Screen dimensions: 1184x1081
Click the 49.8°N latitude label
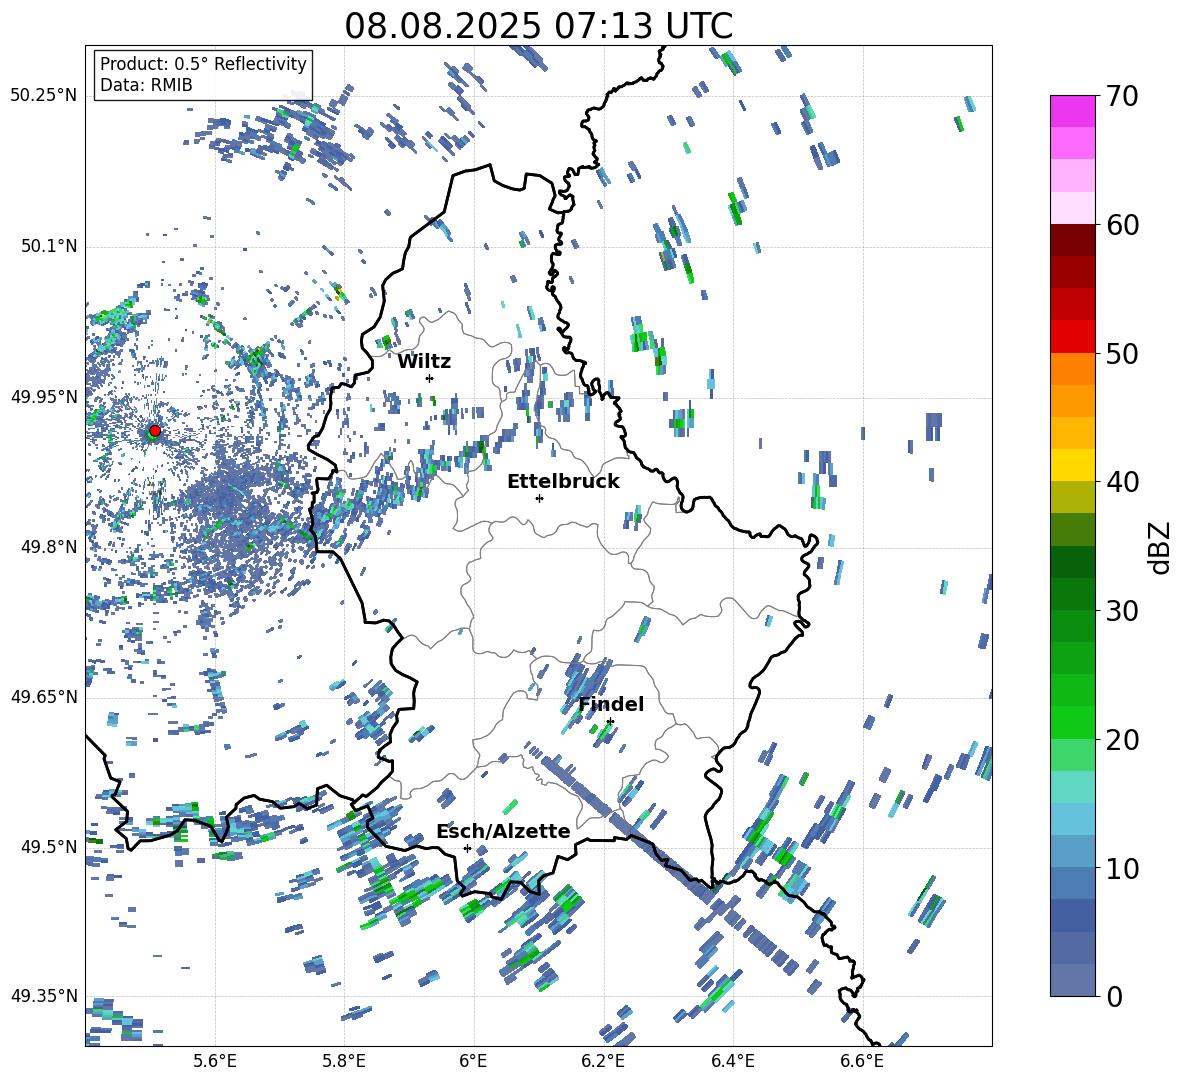pyautogui.click(x=49, y=547)
